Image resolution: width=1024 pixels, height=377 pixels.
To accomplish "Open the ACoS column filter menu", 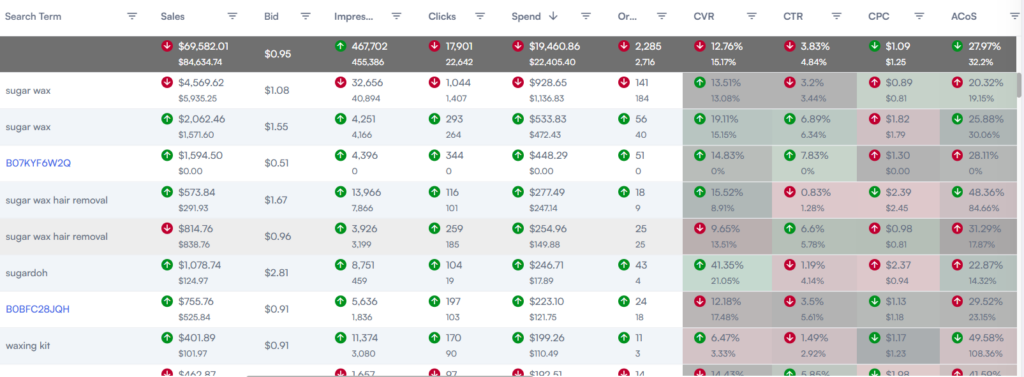I will click(1006, 16).
